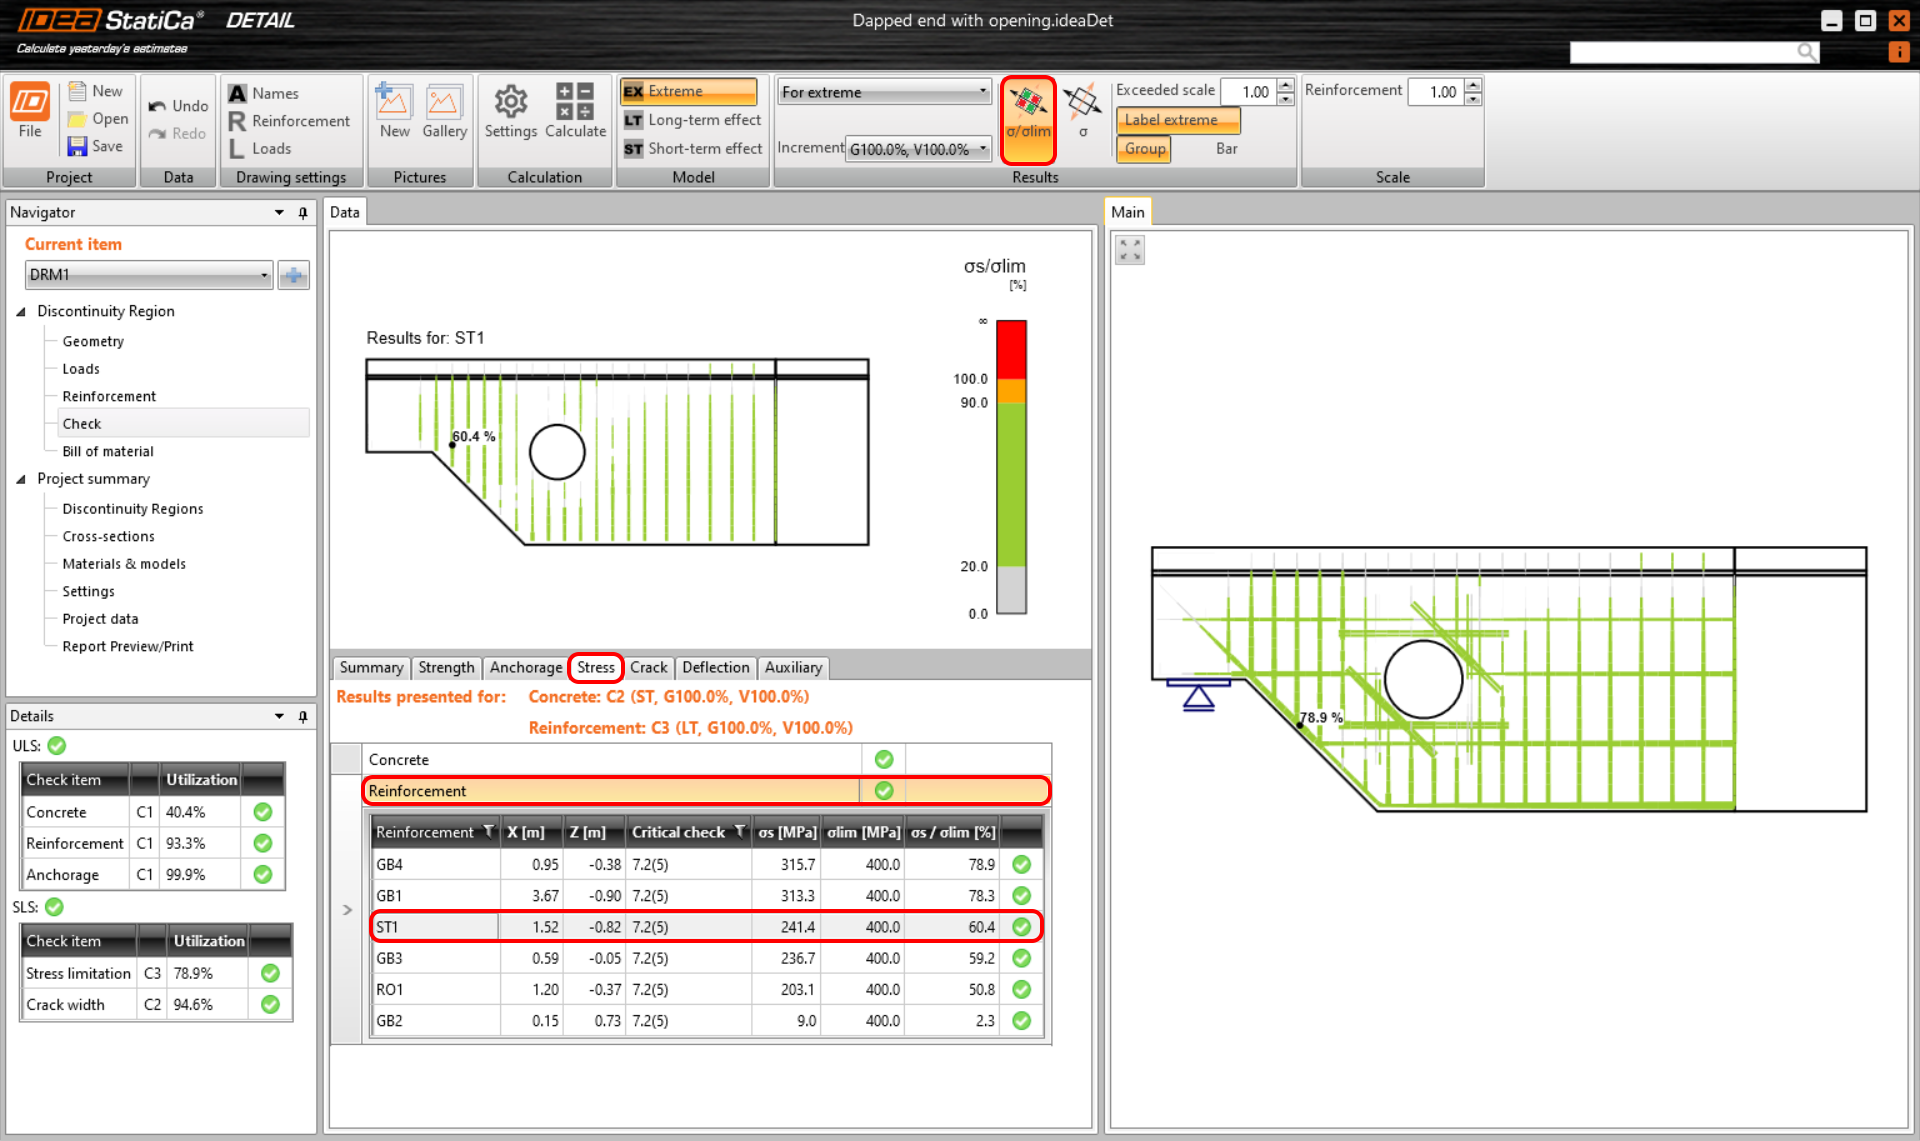Screen dimensions: 1920x1141
Task: Toggle the Label extreme option
Action: pyautogui.click(x=1177, y=120)
